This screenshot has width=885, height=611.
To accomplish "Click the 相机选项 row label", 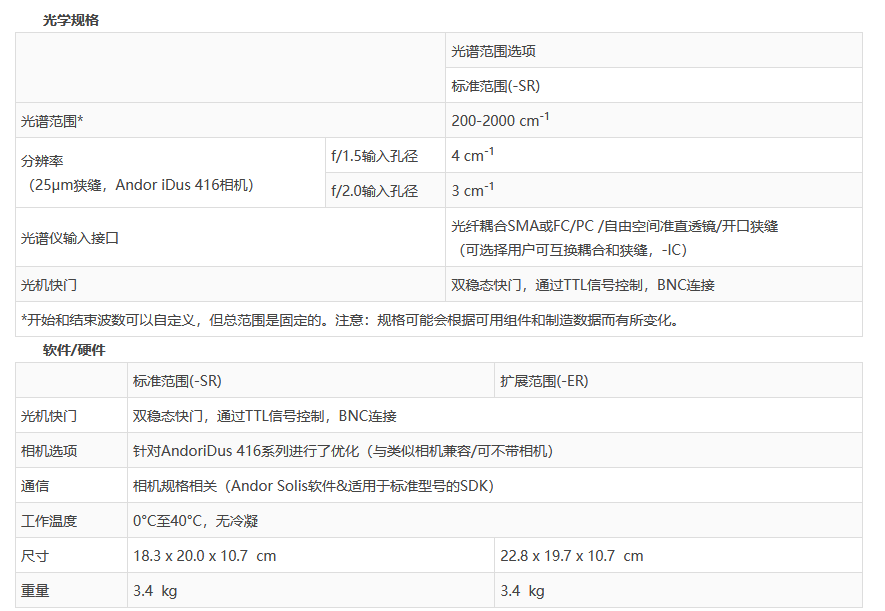I will point(49,451).
